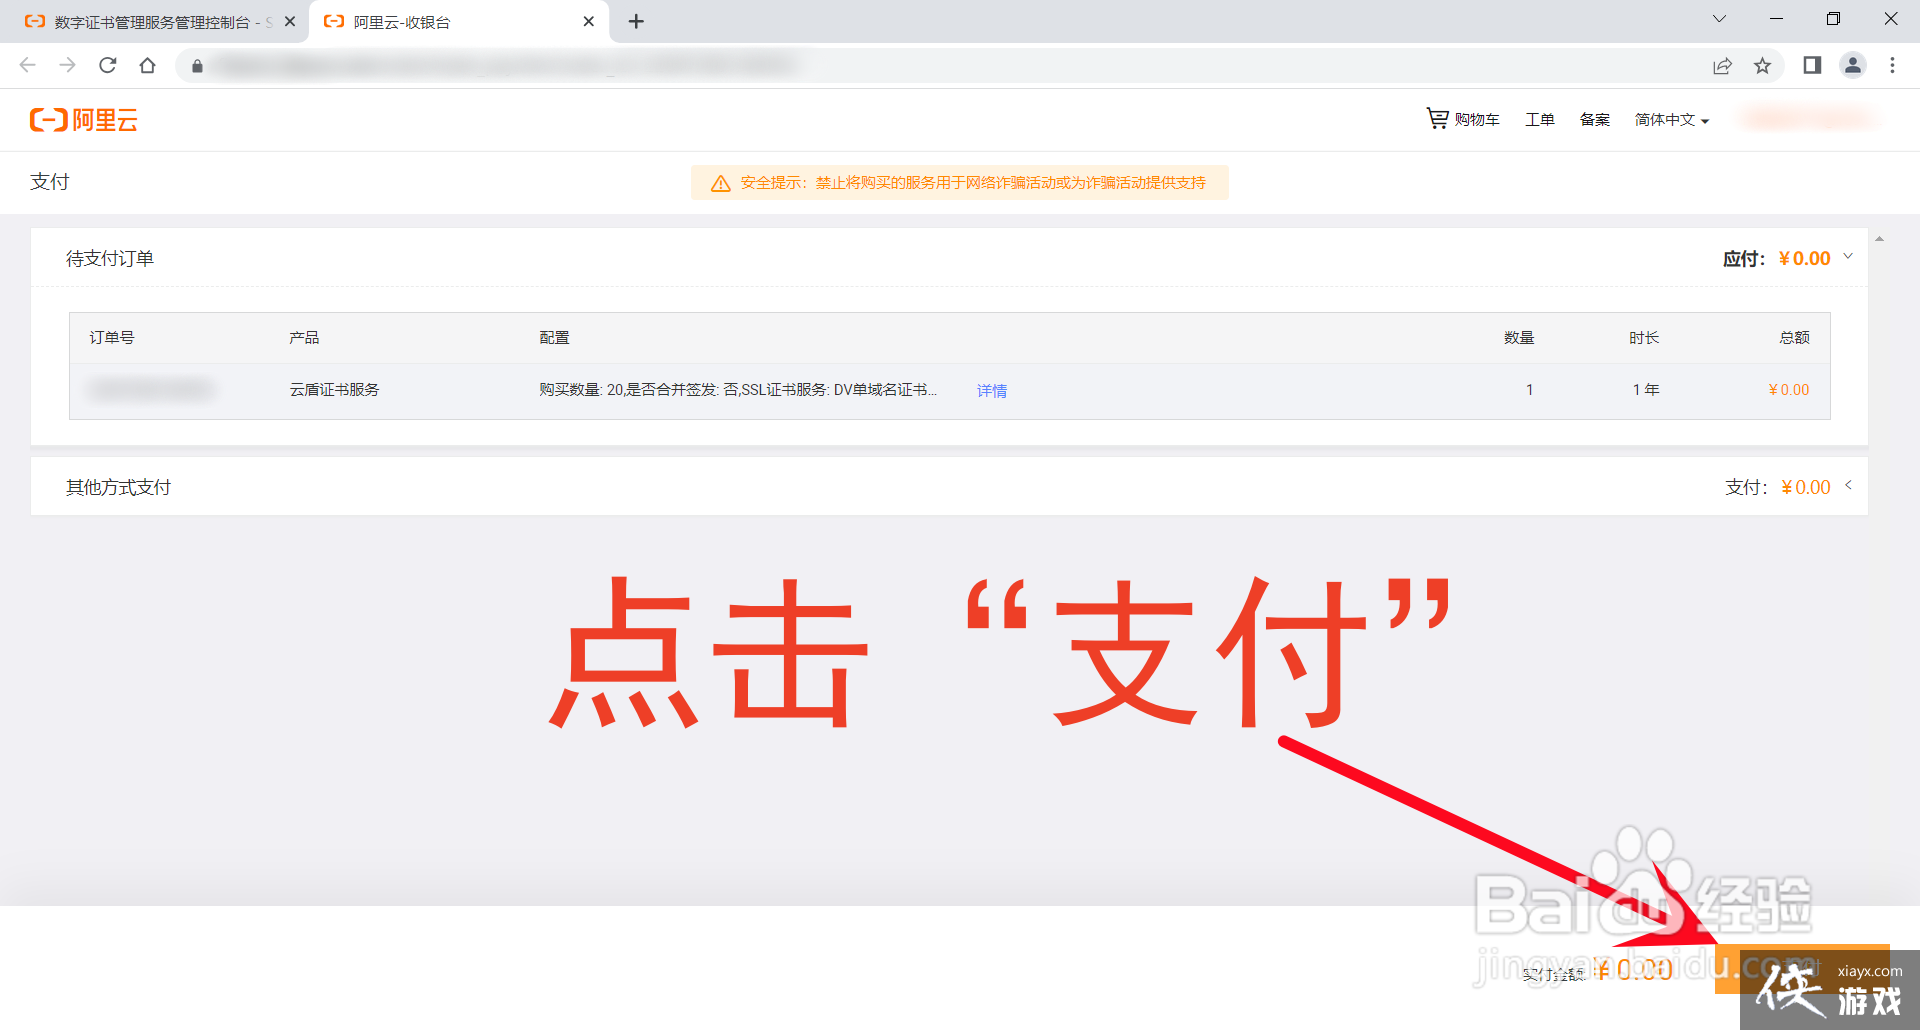Click the lock icon in address bar

[x=197, y=66]
